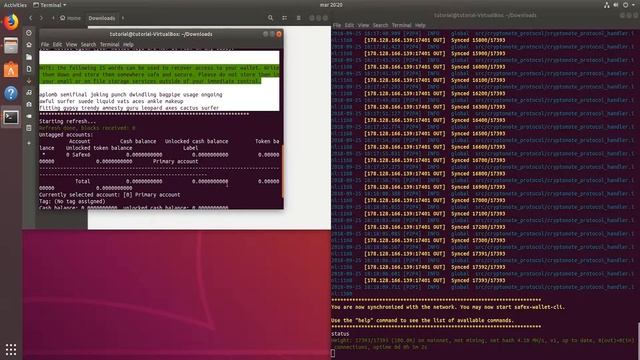Open File menu in the right terminal
640x360 pixels.
(x=337, y=25)
